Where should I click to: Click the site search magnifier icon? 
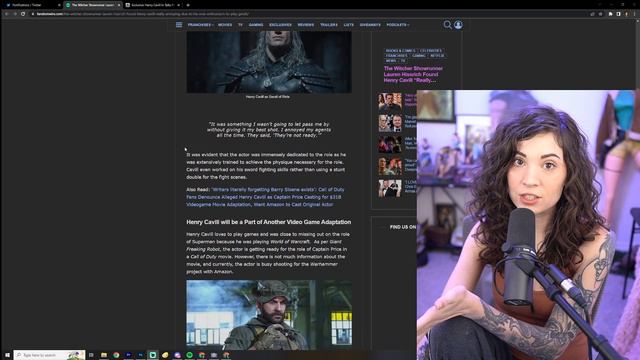447,25
